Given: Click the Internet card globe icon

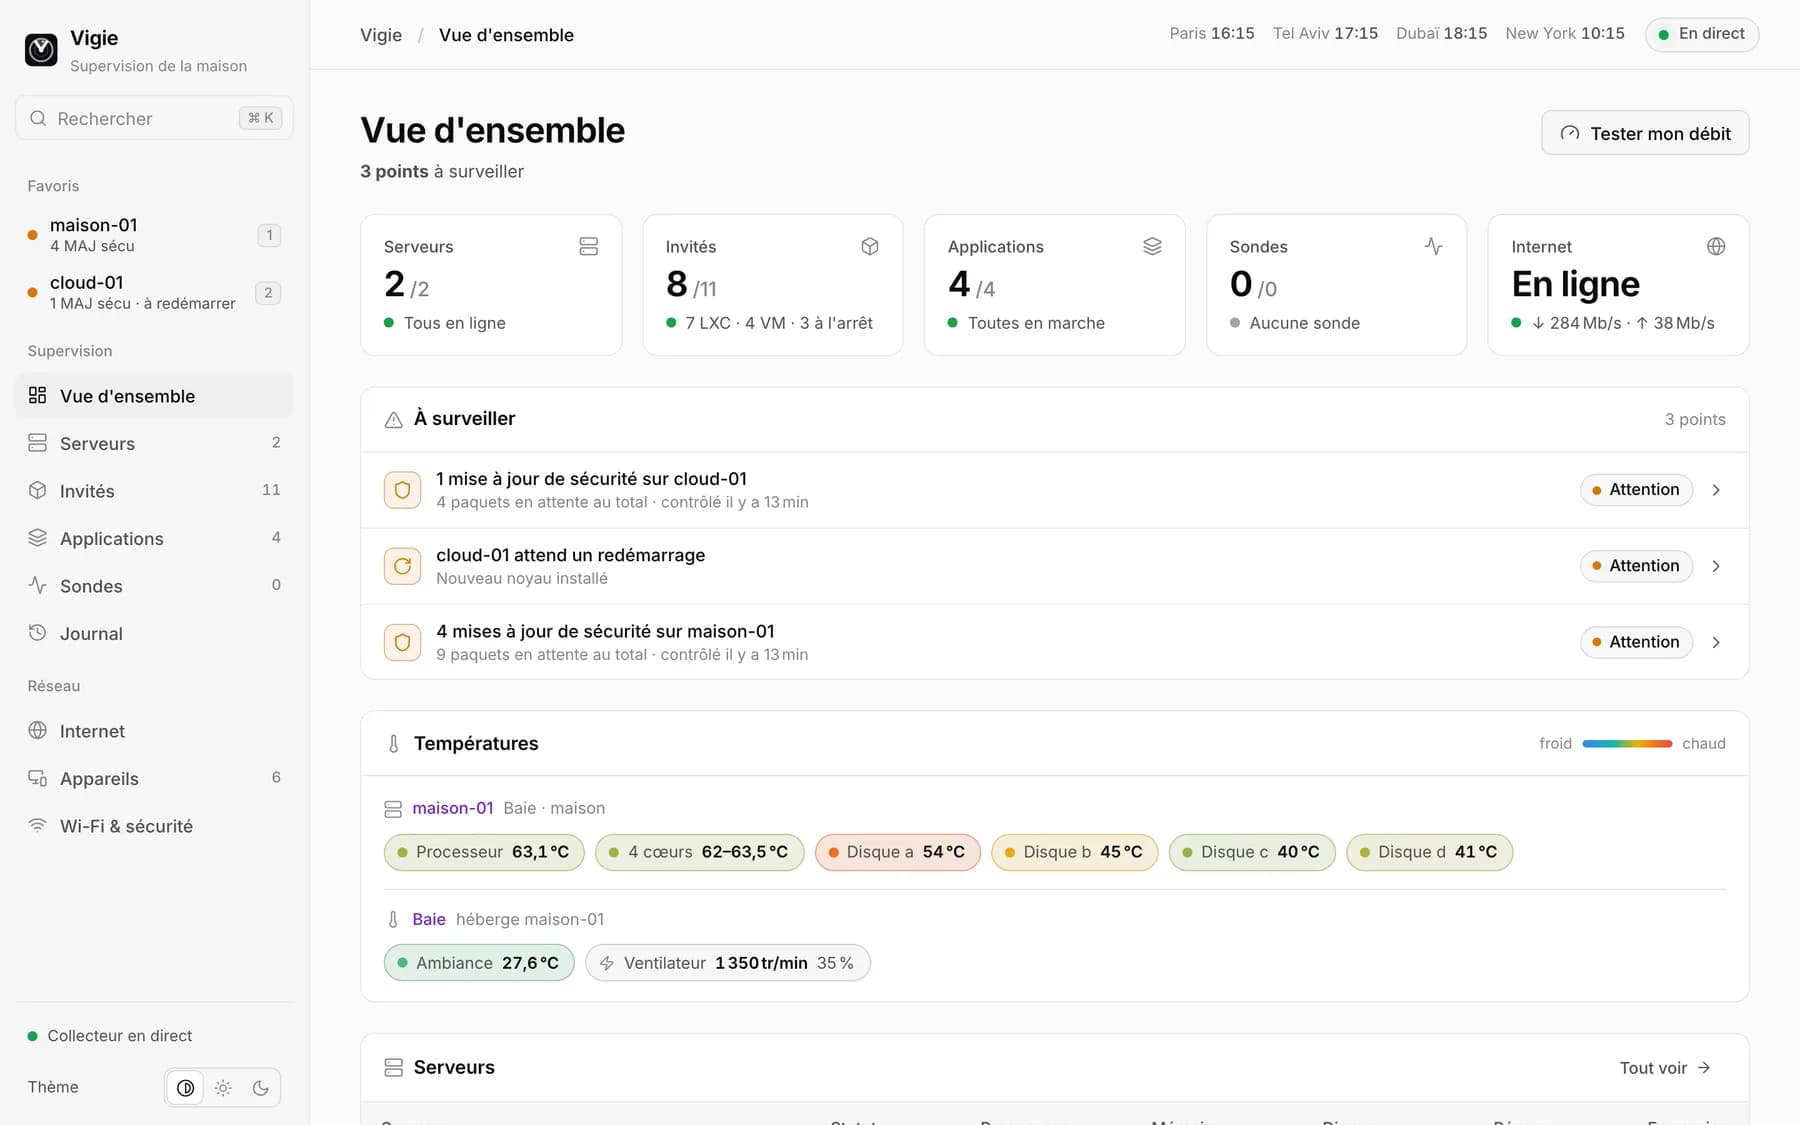Looking at the screenshot, I should tap(1716, 246).
